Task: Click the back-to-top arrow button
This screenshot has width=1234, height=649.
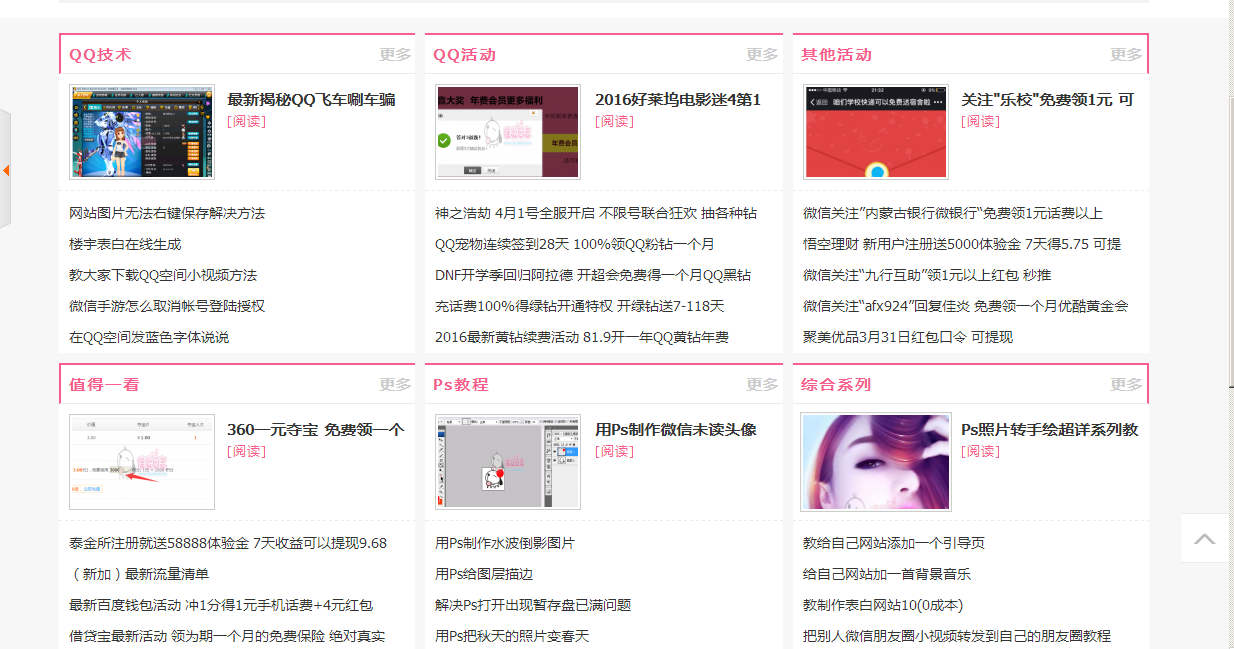Action: tap(1205, 538)
